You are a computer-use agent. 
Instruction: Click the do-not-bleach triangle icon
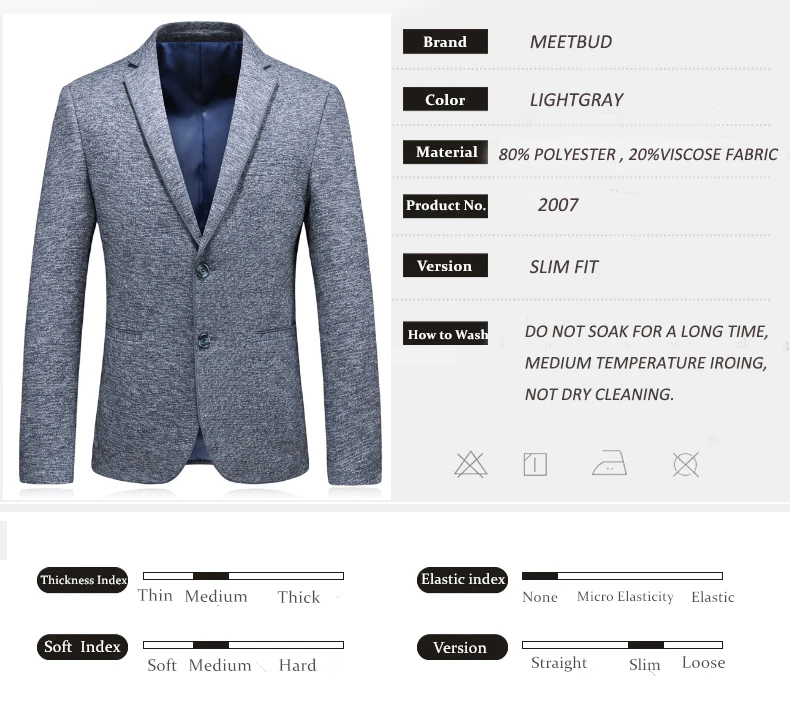point(470,464)
